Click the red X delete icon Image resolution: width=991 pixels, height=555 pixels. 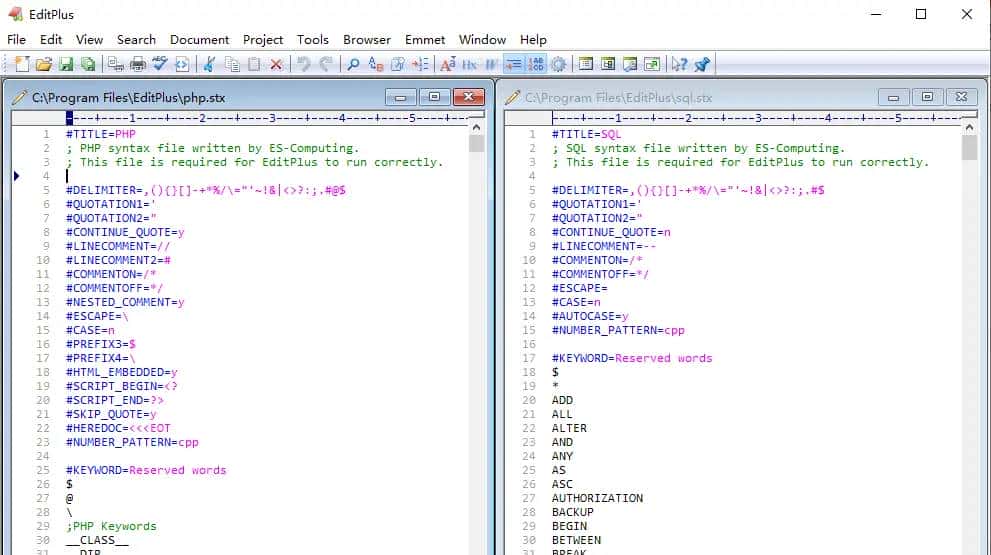click(x=276, y=64)
